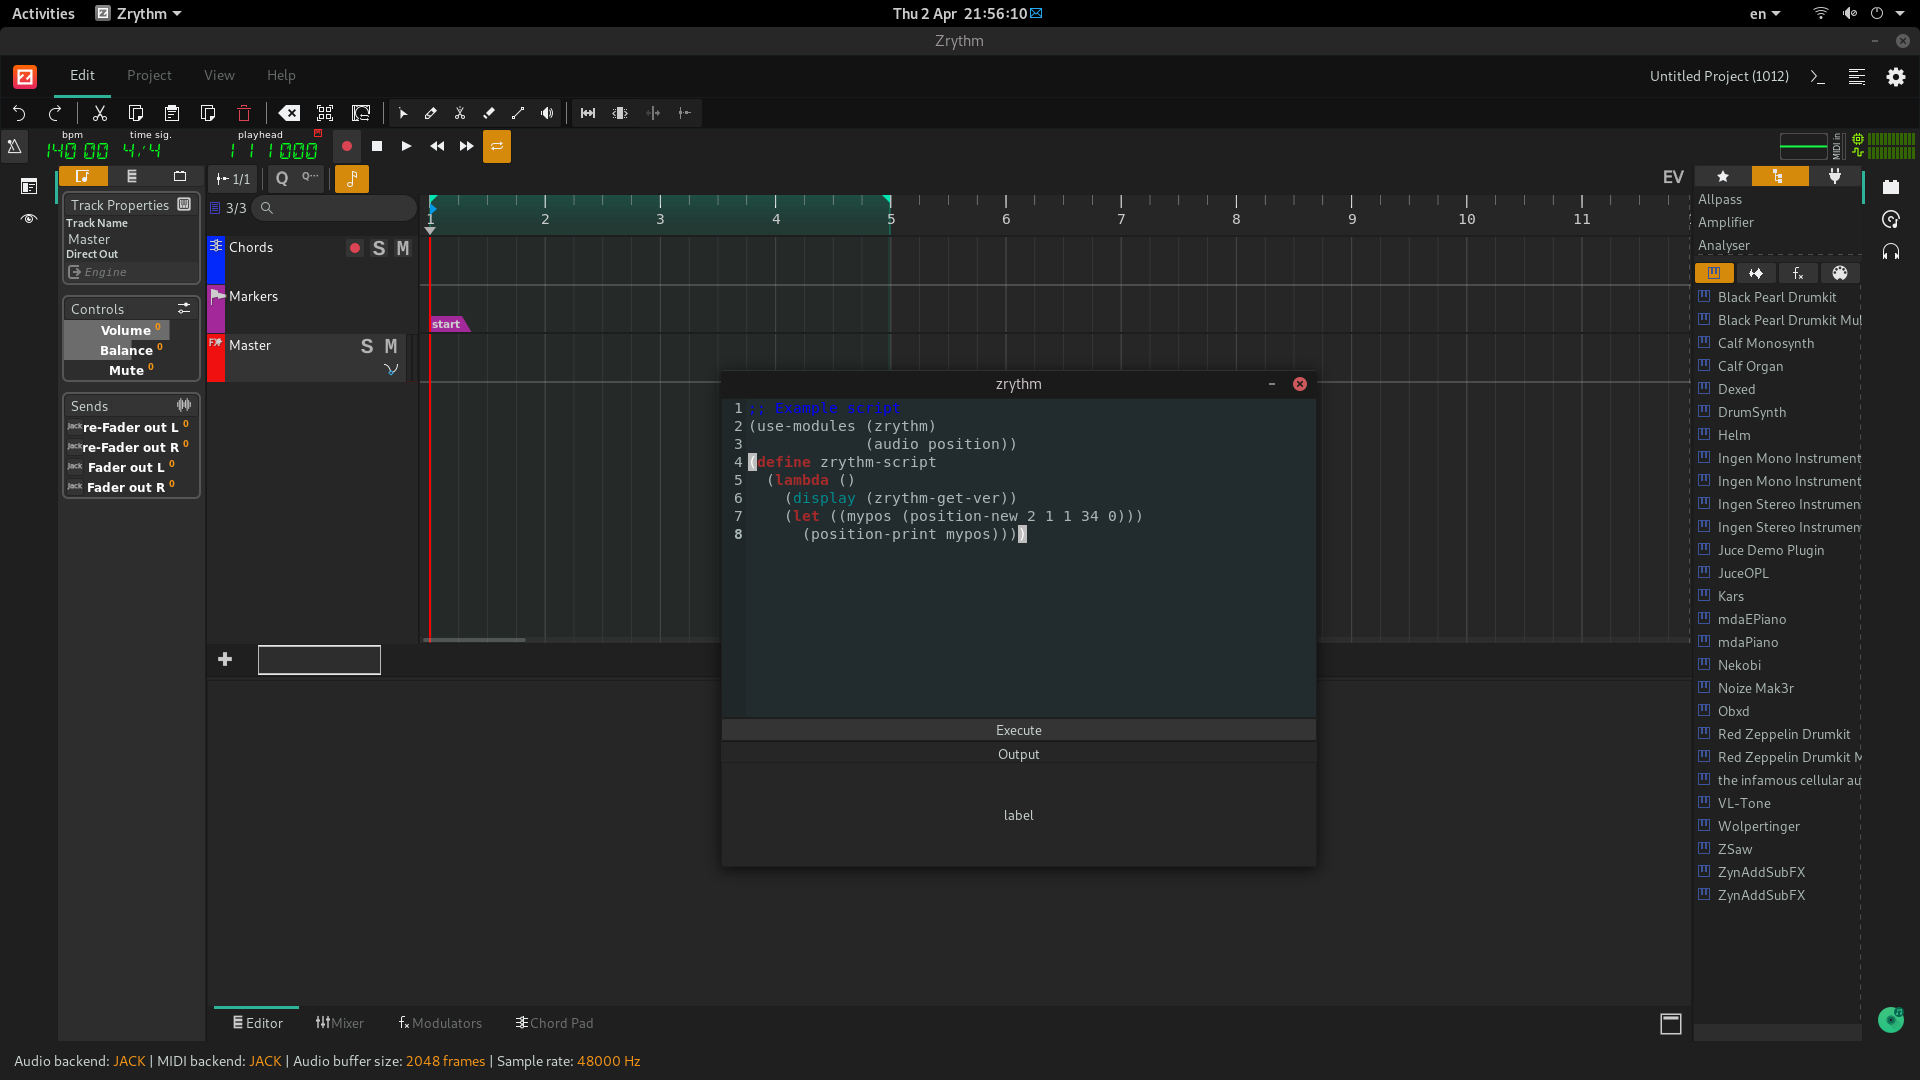Choose the Audition speaker tool

(547, 113)
